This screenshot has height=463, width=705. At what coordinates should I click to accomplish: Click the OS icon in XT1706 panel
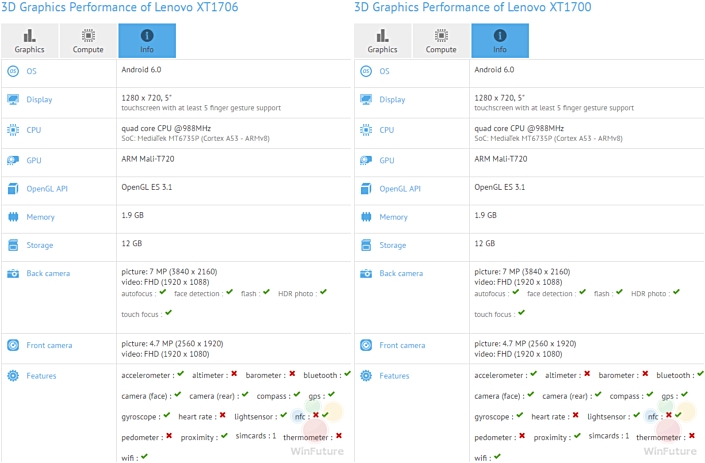pyautogui.click(x=13, y=71)
